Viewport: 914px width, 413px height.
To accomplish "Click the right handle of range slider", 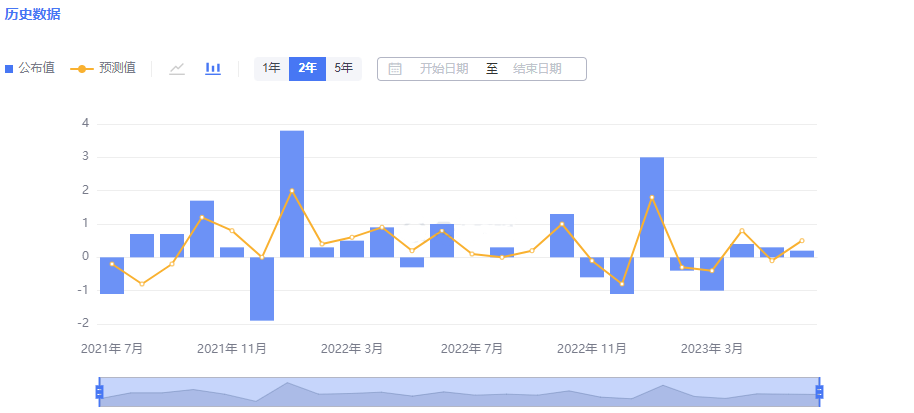I will point(819,391).
